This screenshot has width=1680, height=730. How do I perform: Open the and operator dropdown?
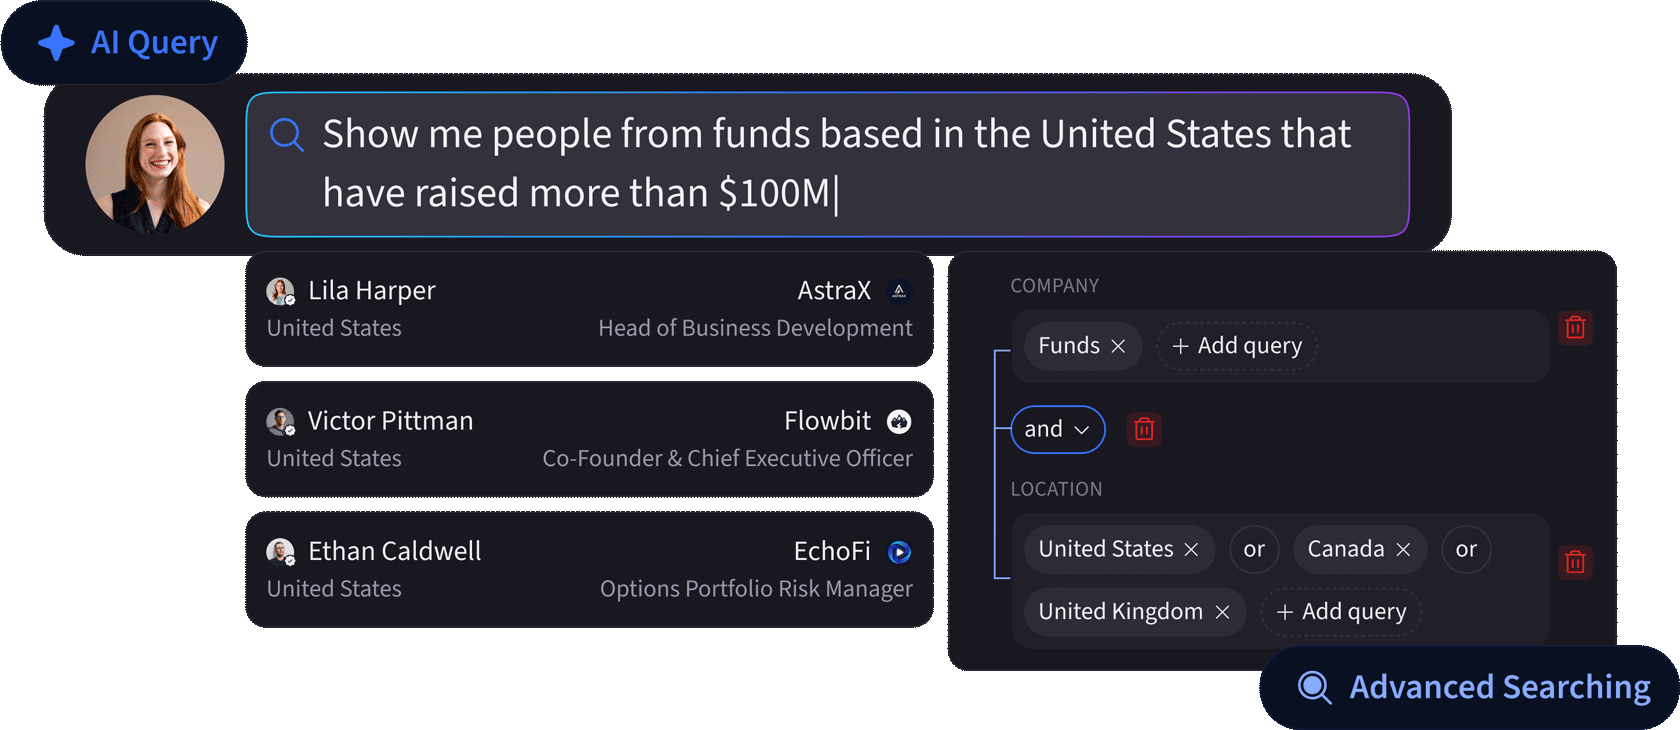click(1057, 429)
